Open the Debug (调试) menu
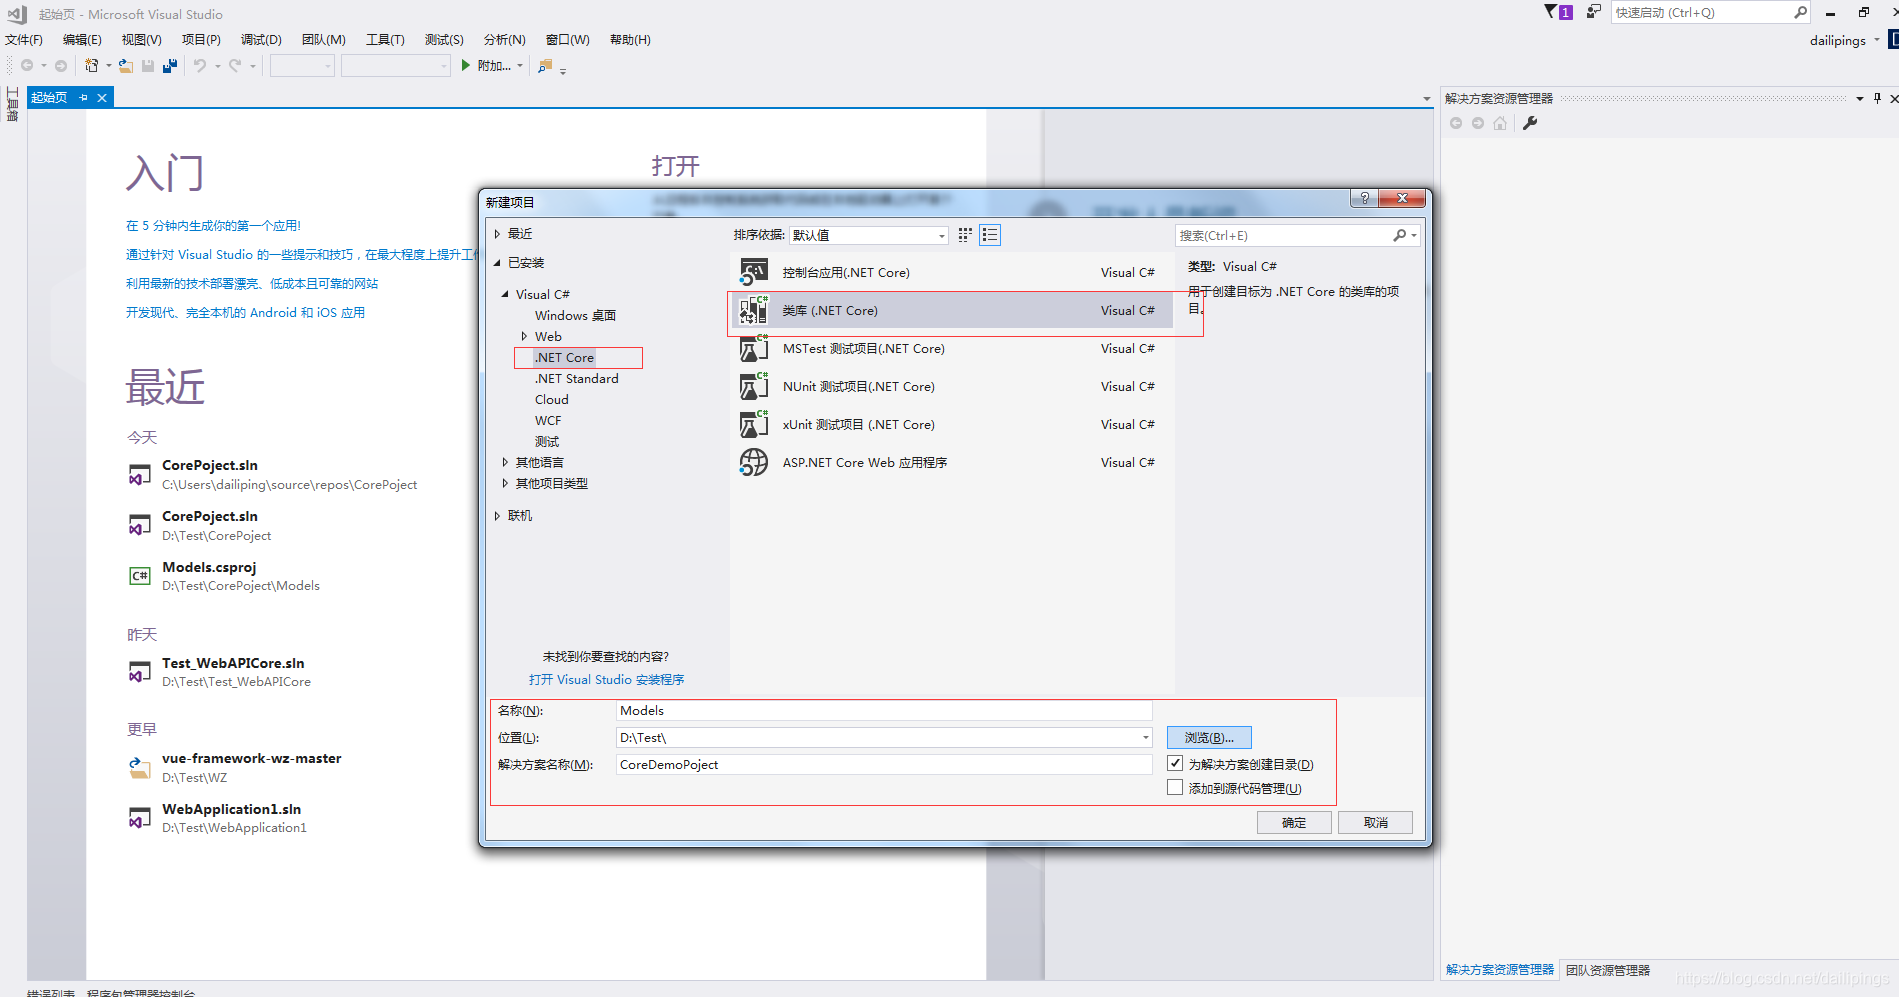This screenshot has width=1899, height=997. click(x=261, y=40)
